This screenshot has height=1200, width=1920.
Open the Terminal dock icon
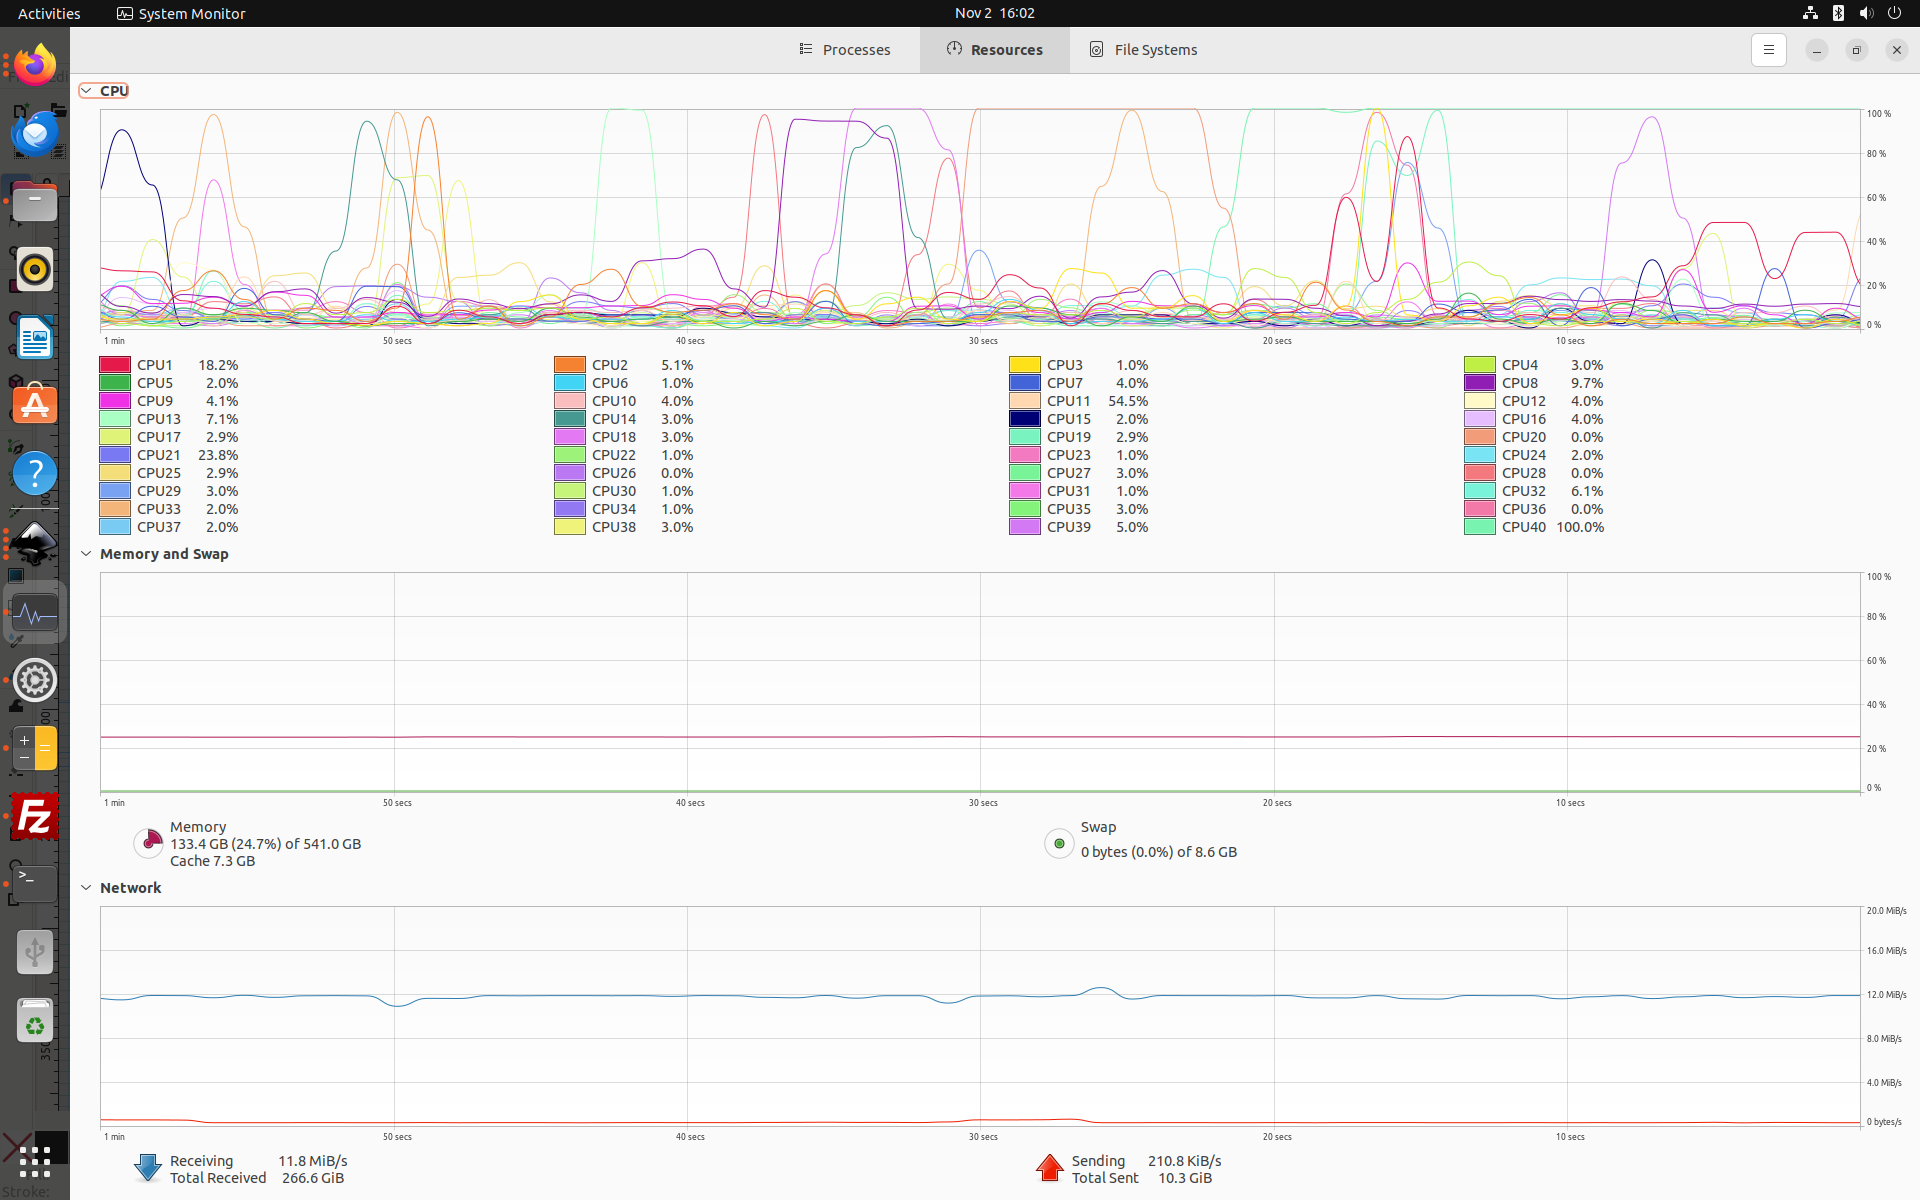click(x=35, y=881)
